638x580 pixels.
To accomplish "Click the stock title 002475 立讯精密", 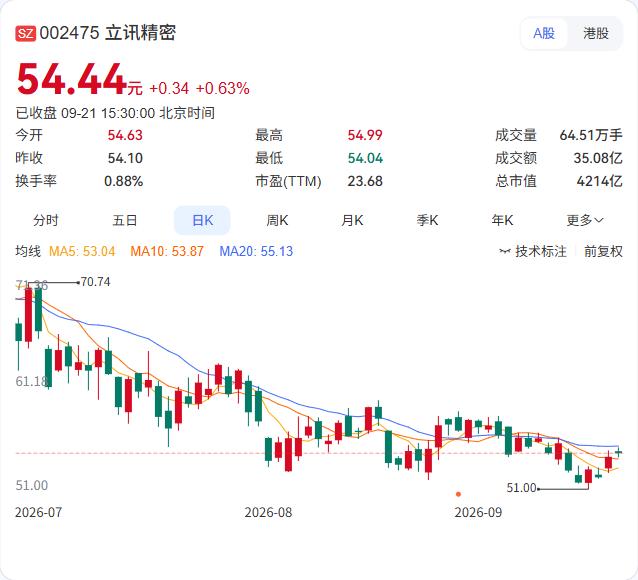I will [108, 33].
